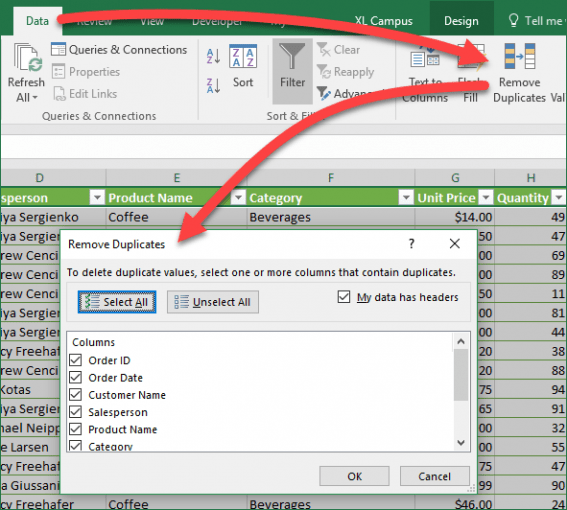Screen dimensions: 567x510
Task: Click the $14.00 unit price cell
Action: [455, 217]
